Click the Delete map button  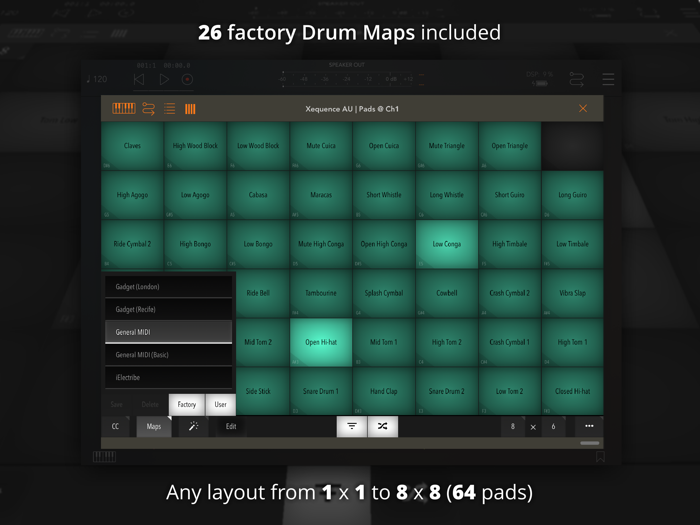[150, 404]
